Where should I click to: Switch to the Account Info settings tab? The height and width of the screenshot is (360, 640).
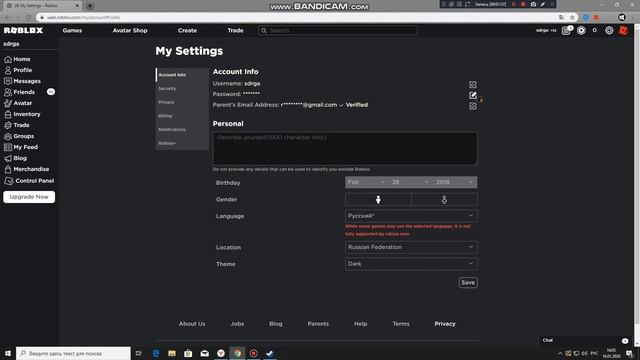[x=182, y=75]
